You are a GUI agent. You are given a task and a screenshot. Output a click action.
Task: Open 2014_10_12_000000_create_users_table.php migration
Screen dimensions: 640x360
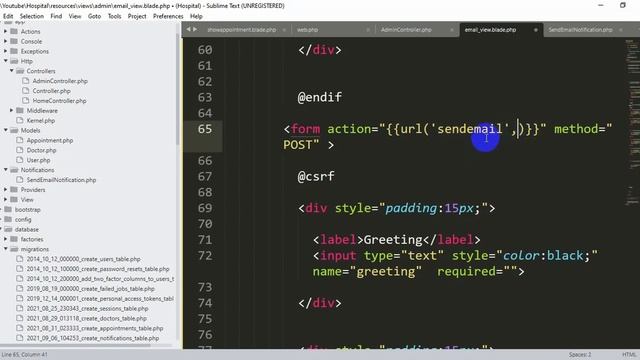click(83, 259)
